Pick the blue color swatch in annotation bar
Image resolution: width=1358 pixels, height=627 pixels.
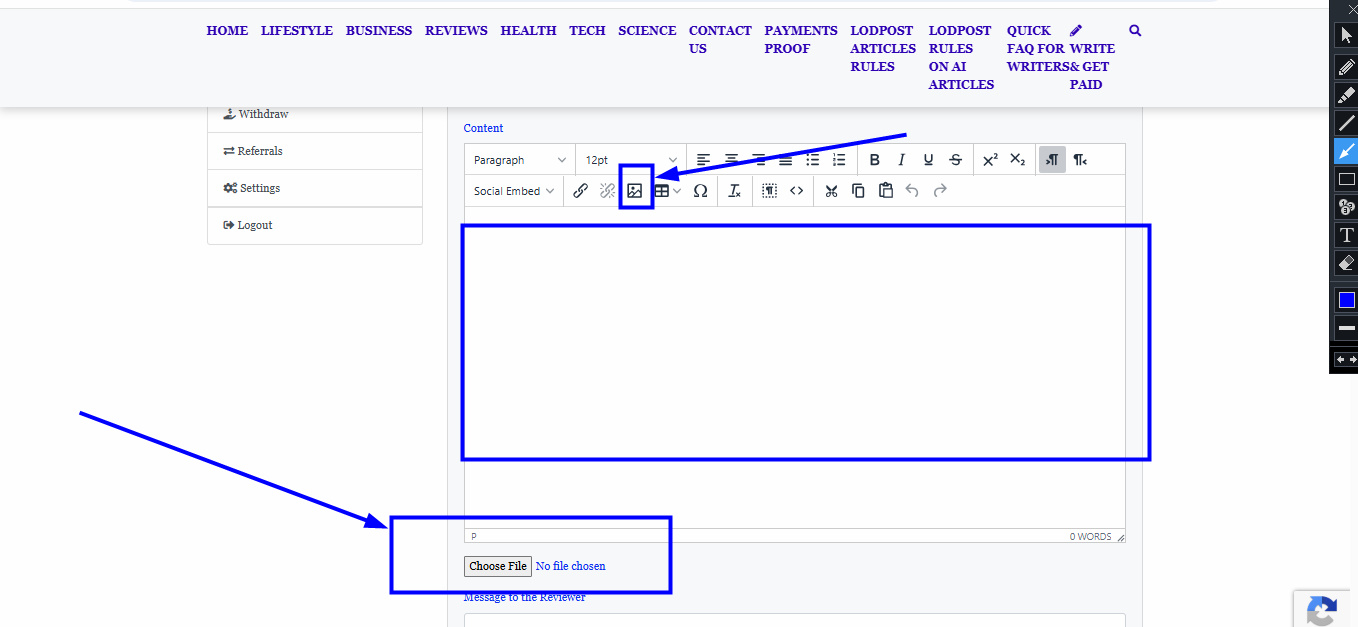(x=1346, y=300)
